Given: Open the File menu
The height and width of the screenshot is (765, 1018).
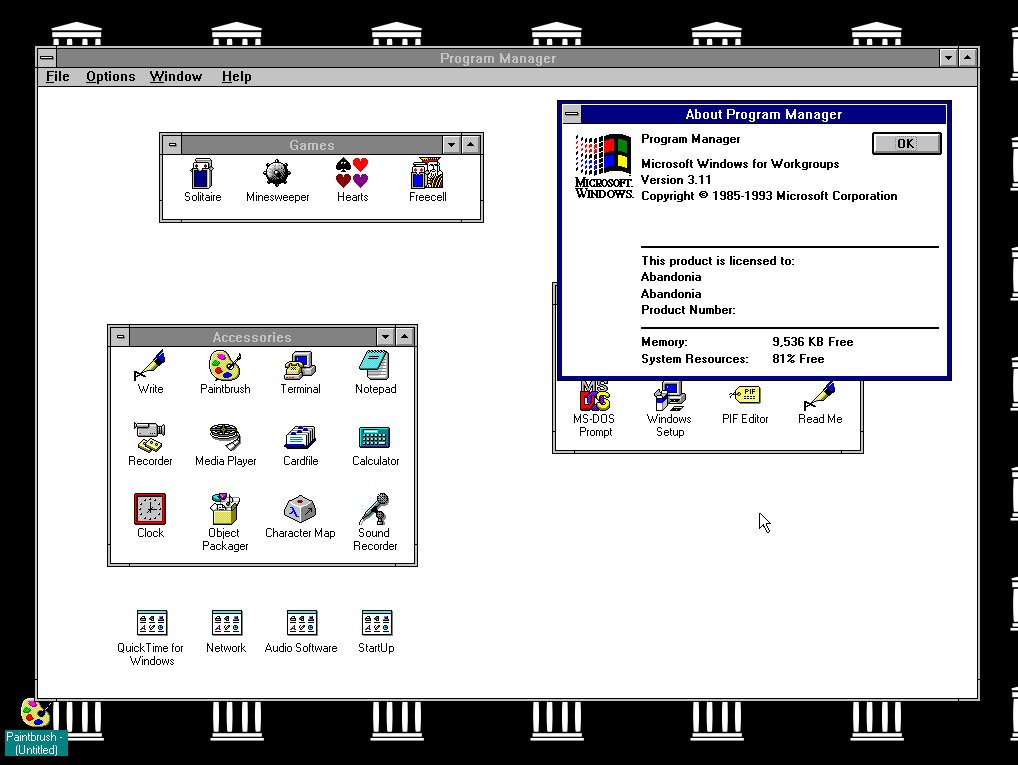Looking at the screenshot, I should (x=57, y=76).
